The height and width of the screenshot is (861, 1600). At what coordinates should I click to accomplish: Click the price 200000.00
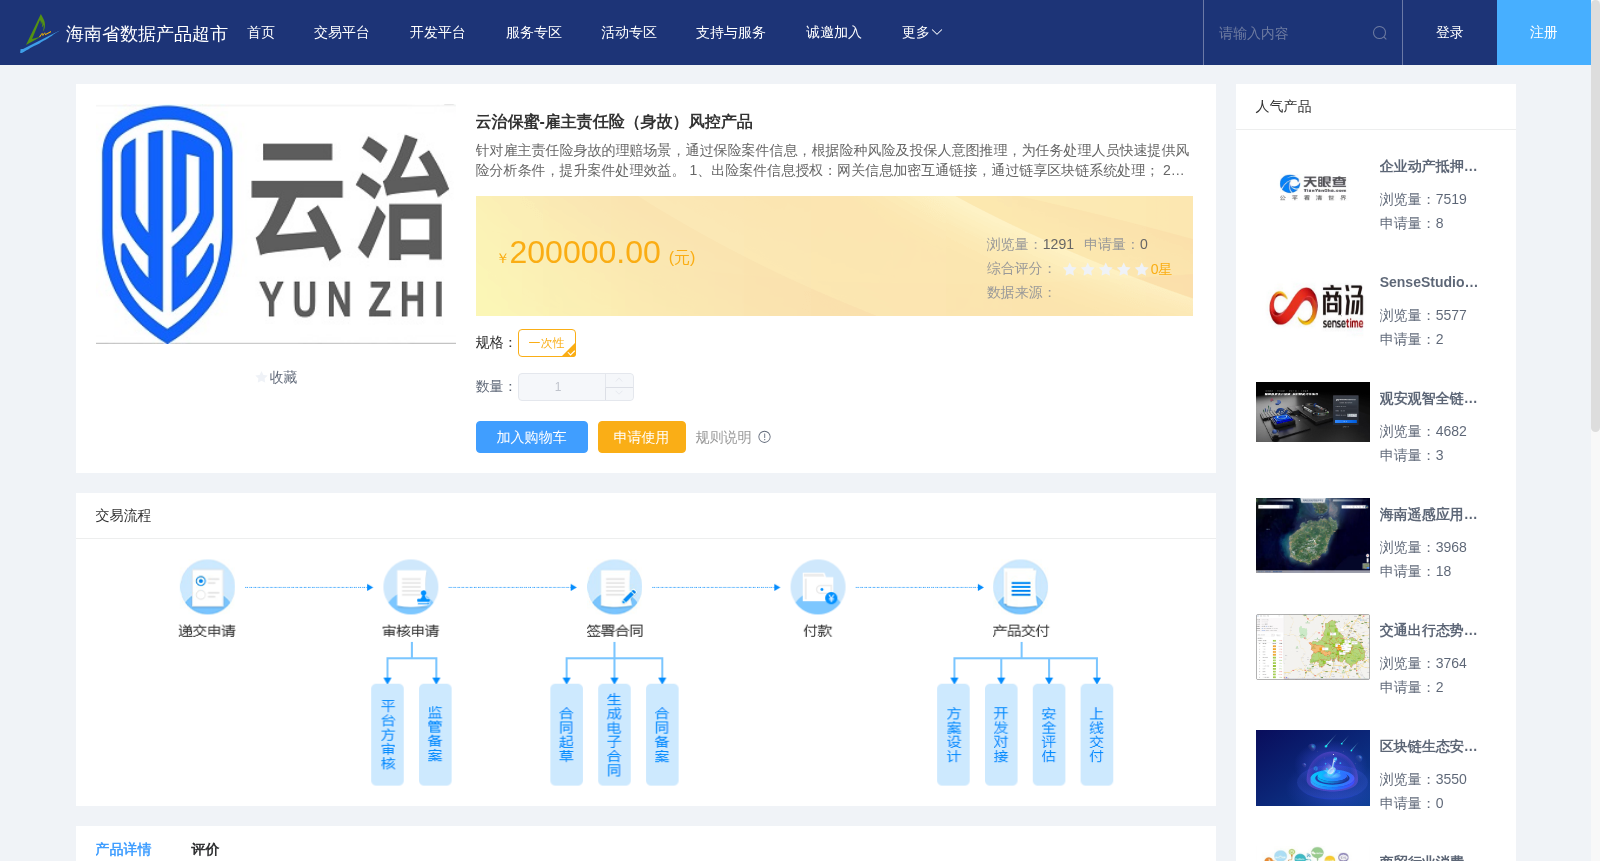click(585, 253)
